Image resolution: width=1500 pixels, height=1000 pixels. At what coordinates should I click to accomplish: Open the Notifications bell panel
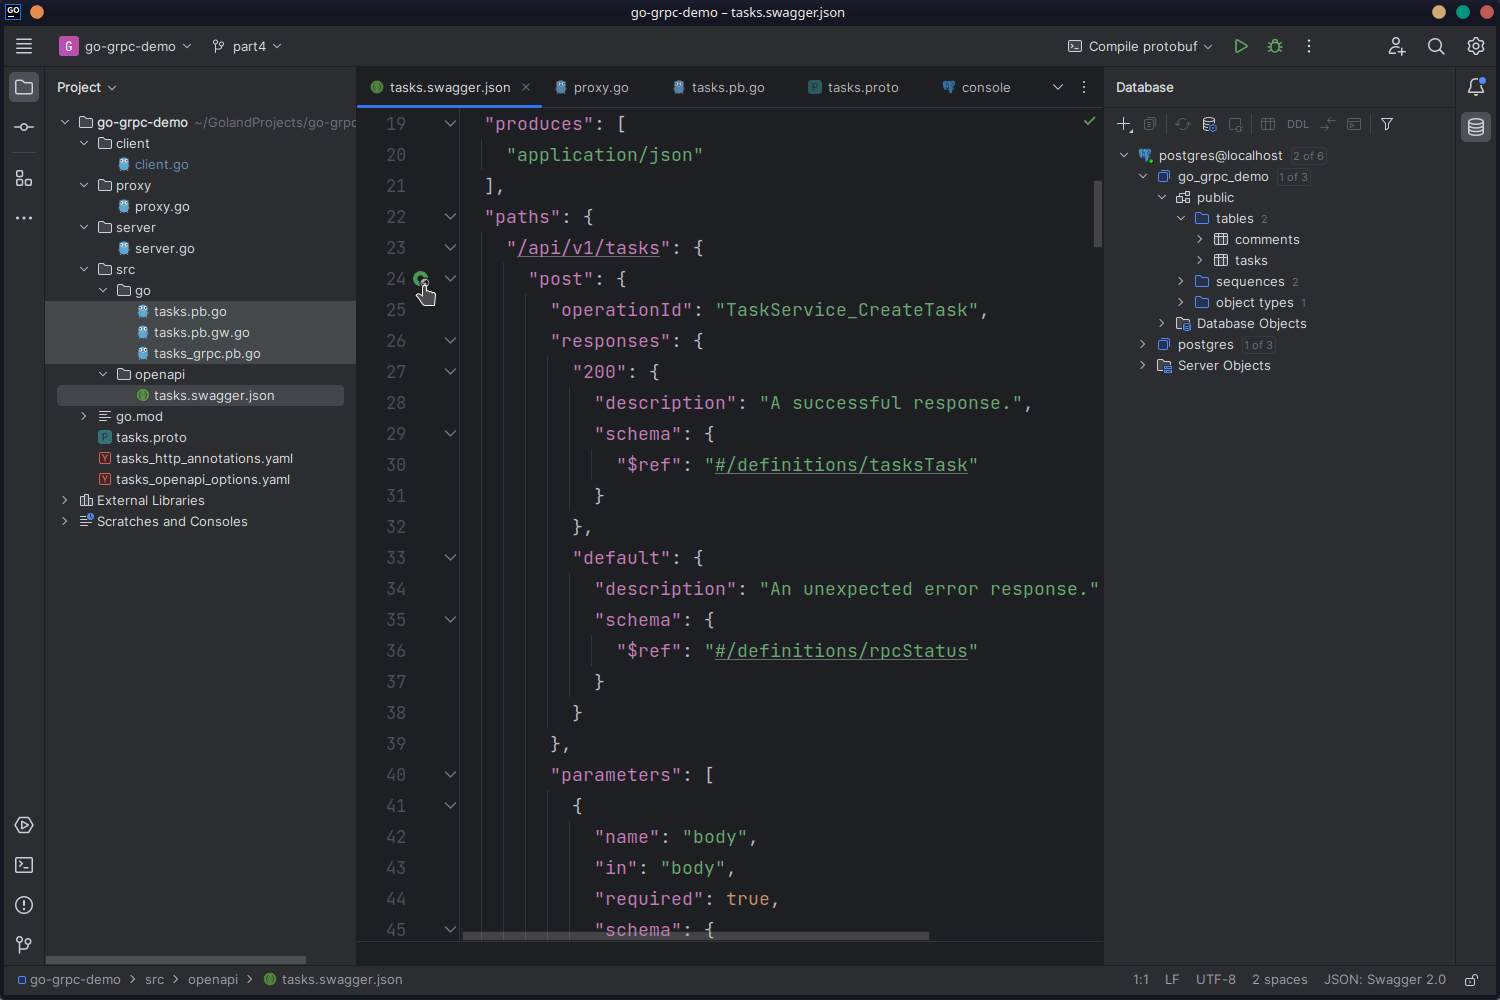(x=1476, y=87)
